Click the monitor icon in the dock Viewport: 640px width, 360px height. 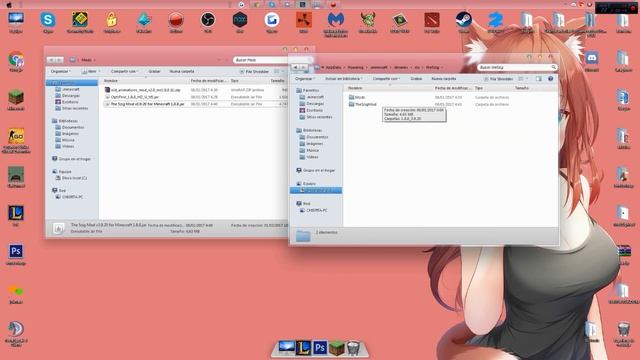click(x=287, y=347)
